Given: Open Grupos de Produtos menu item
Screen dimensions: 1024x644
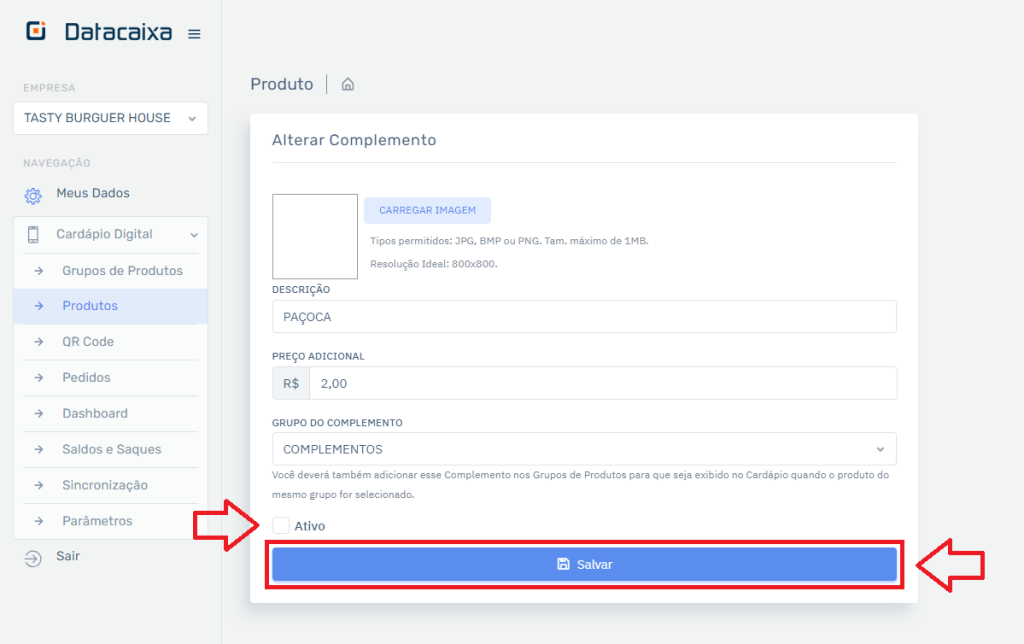Looking at the screenshot, I should (122, 271).
